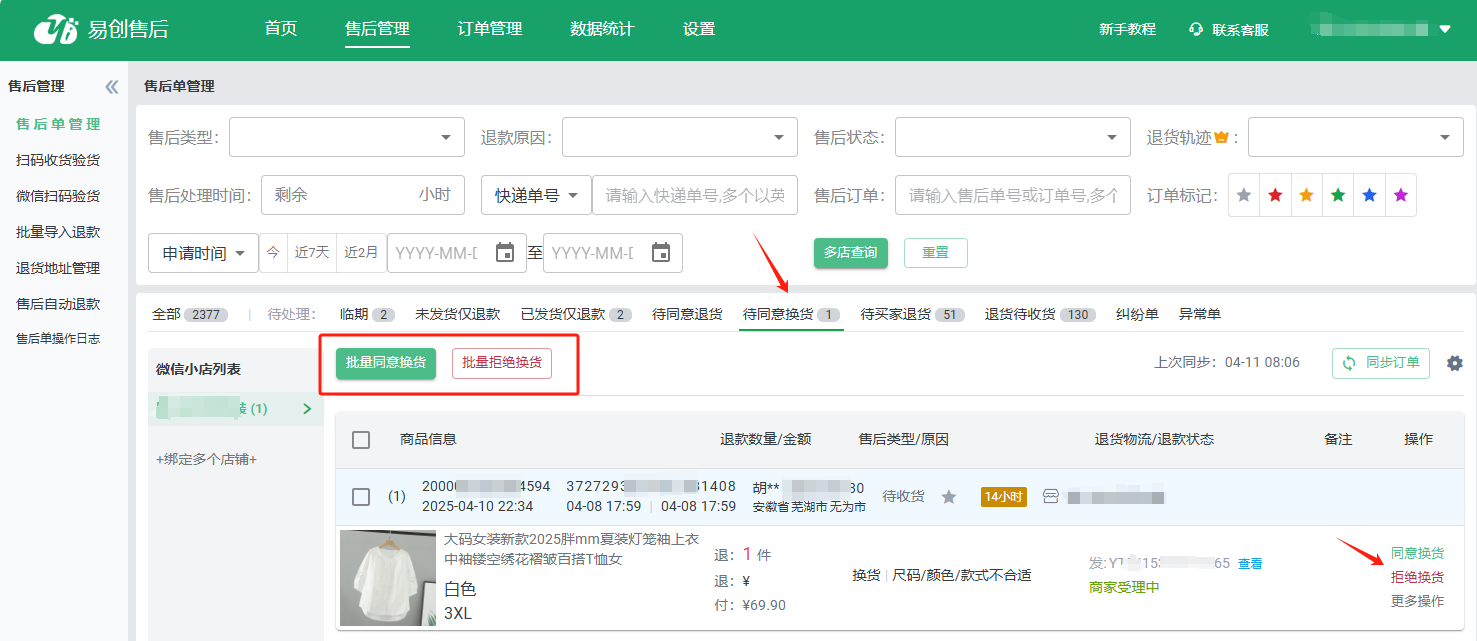The height and width of the screenshot is (641, 1477).
Task: Click the 联系客服 headset icon
Action: (x=1195, y=30)
